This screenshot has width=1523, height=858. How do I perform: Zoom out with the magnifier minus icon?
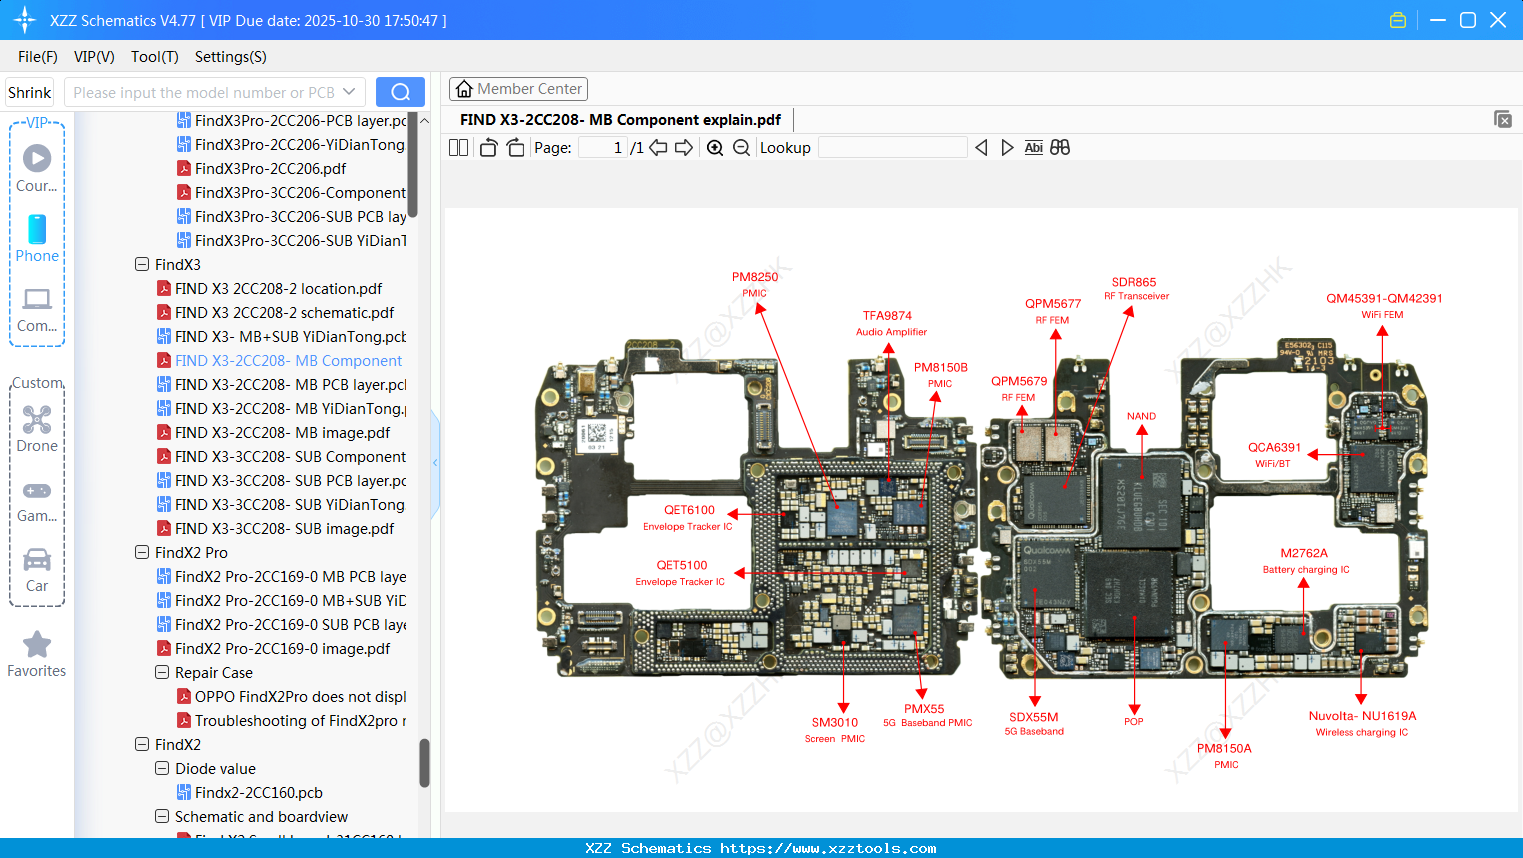coord(741,147)
